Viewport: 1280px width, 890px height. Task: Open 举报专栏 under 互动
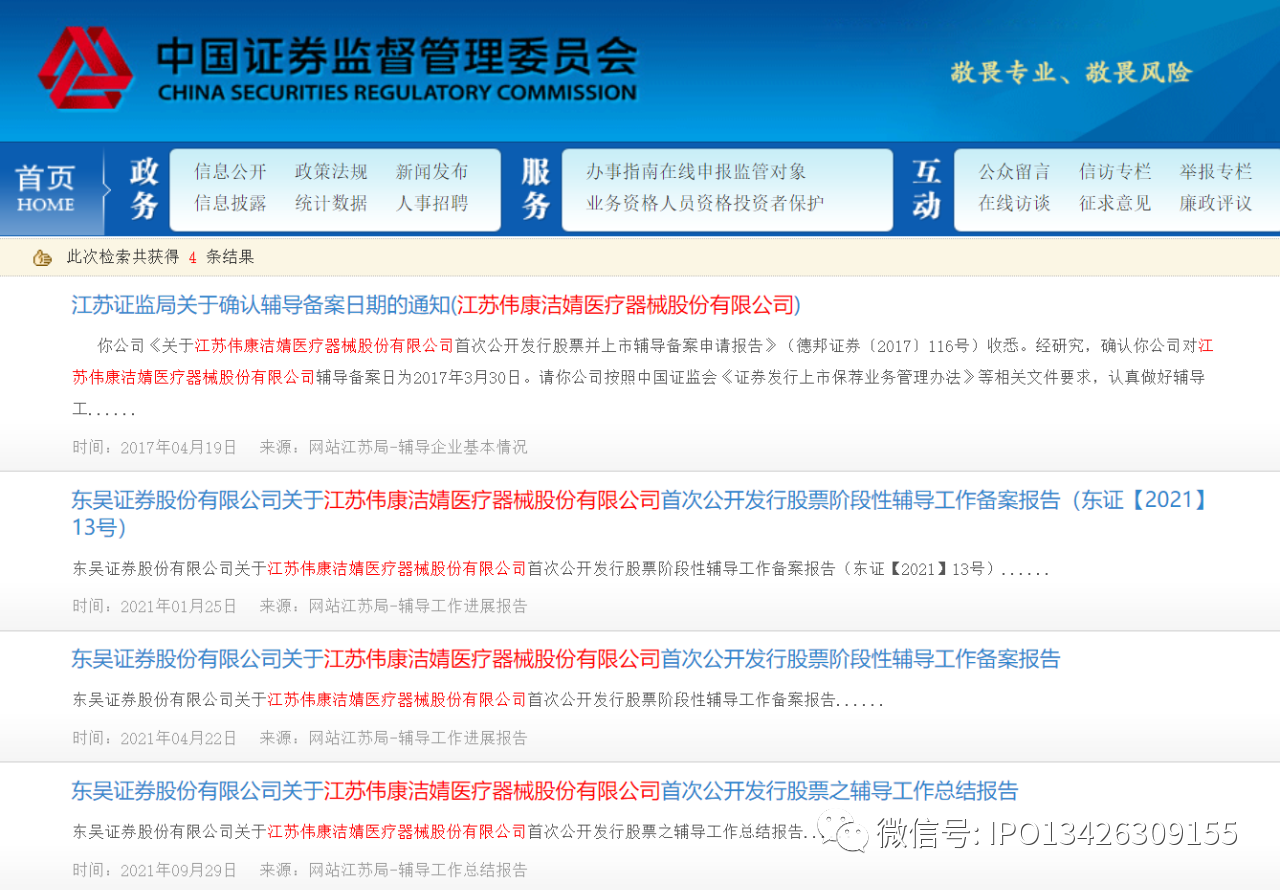click(1215, 172)
